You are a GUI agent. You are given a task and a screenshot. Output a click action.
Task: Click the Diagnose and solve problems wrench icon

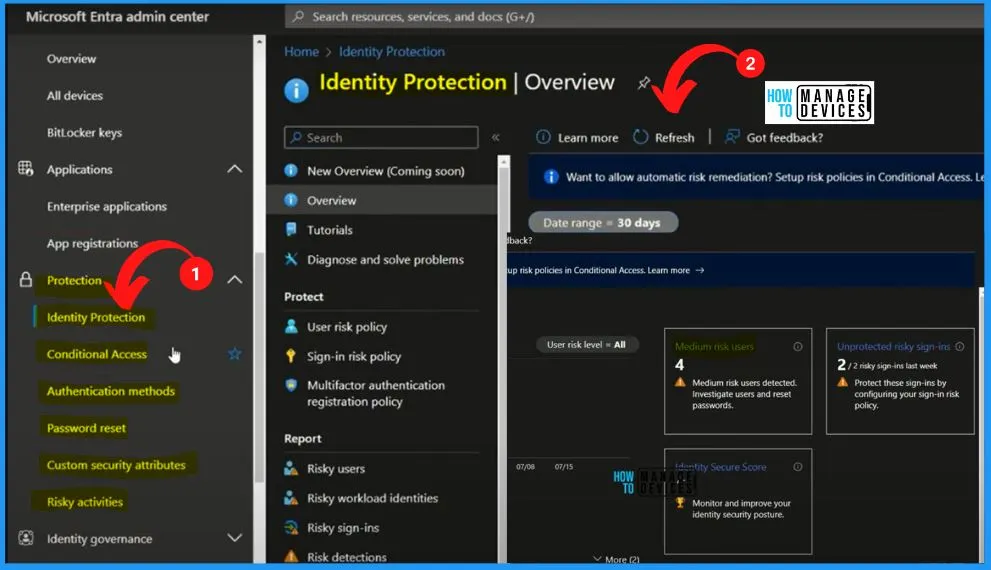pos(291,259)
